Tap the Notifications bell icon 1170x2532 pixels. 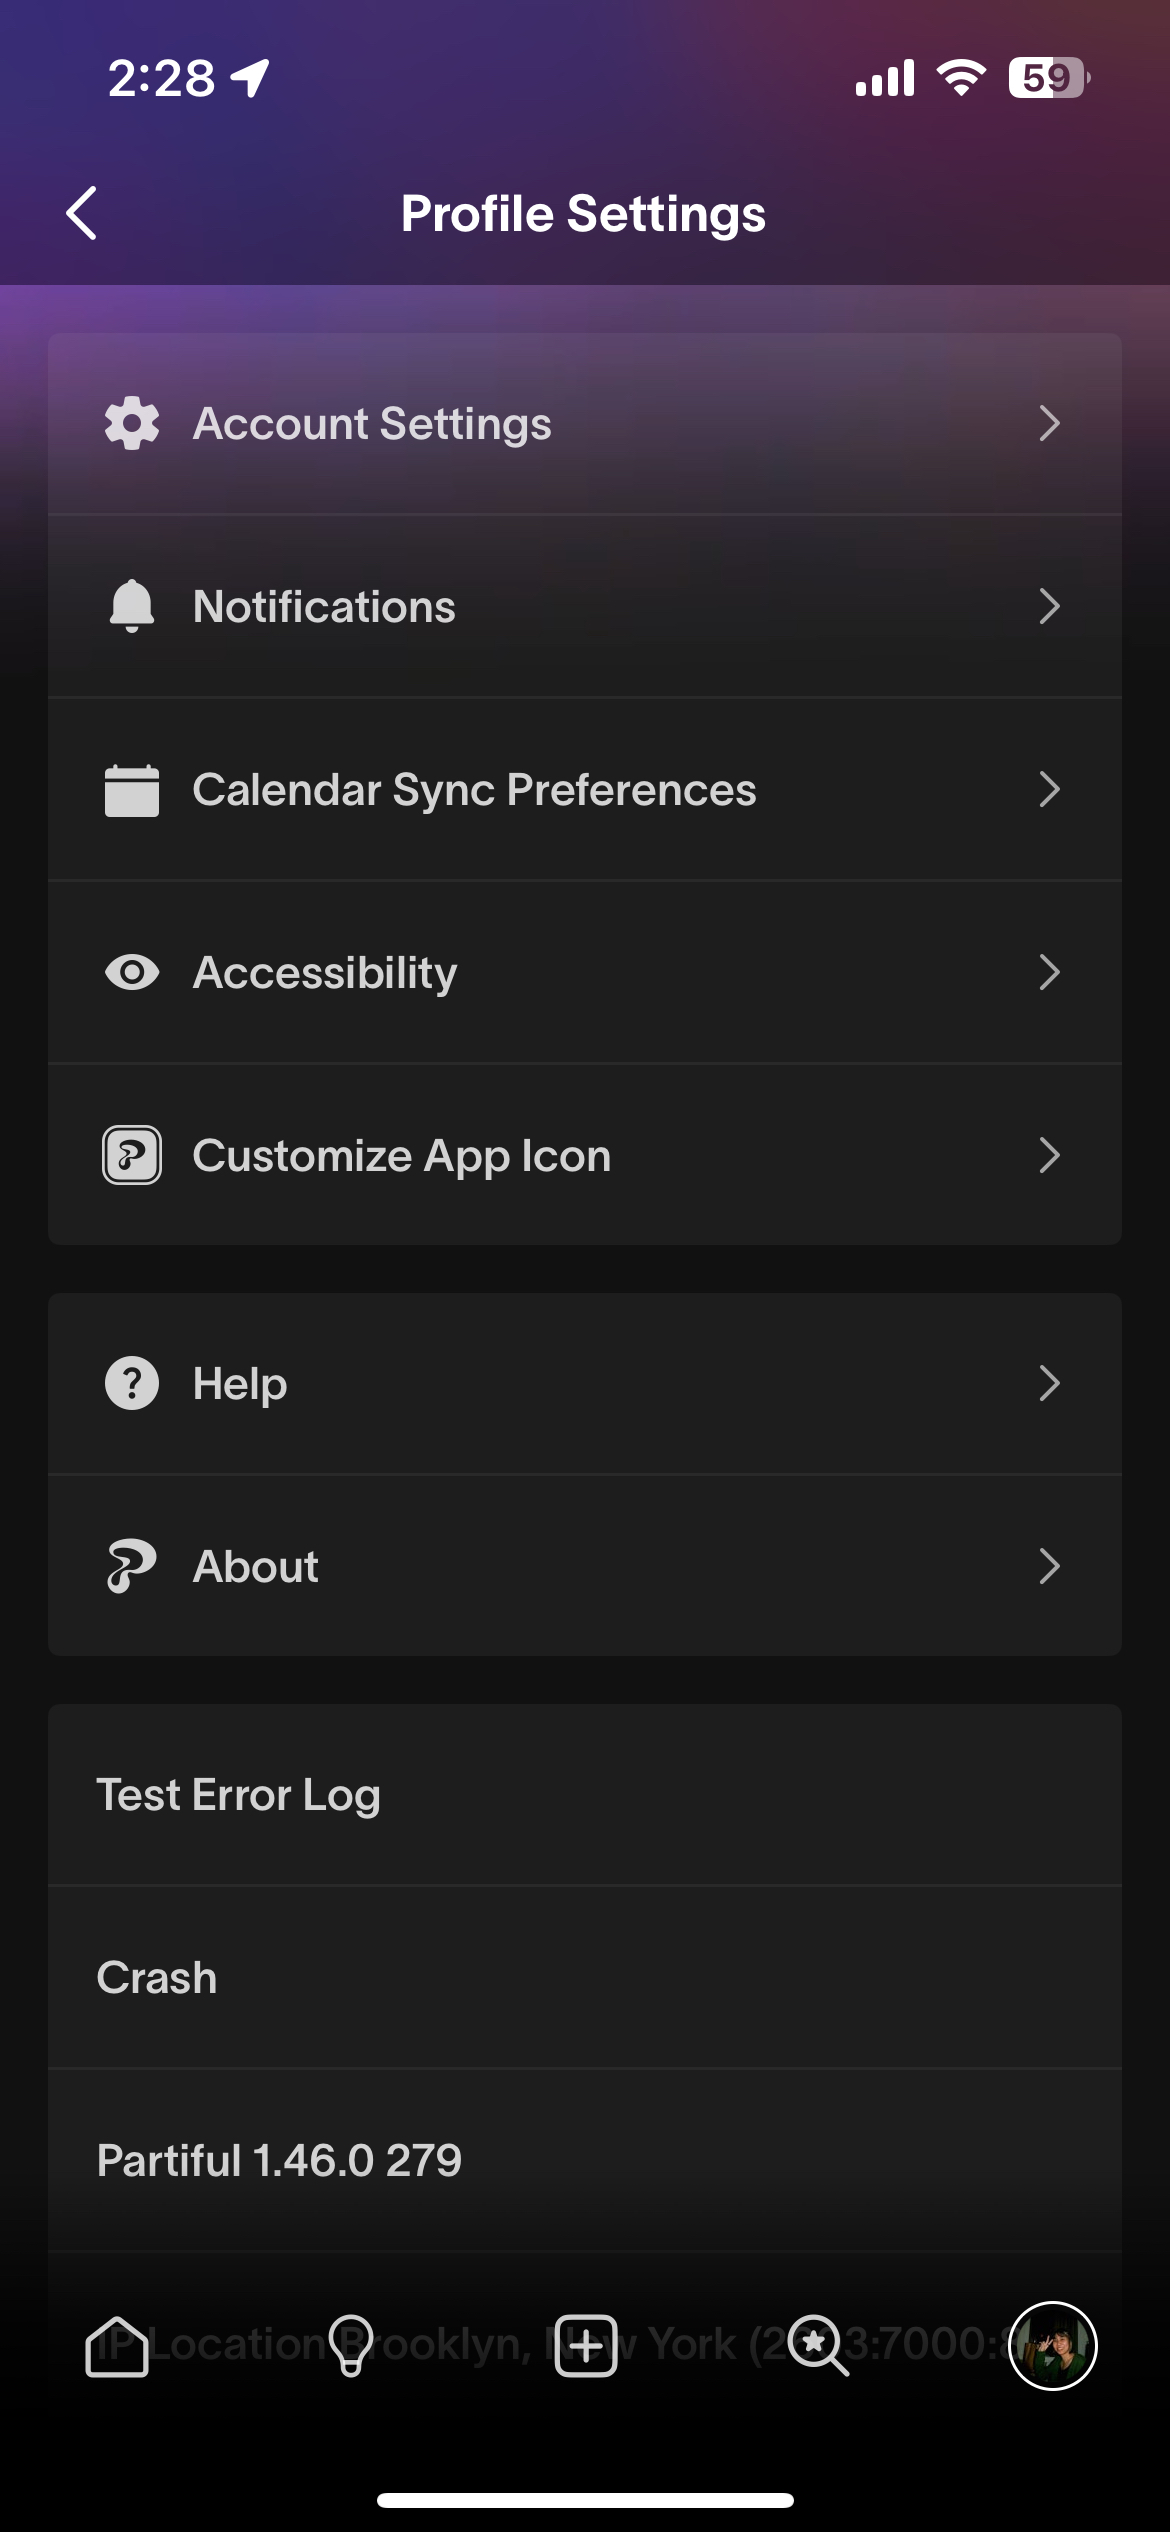pos(132,607)
